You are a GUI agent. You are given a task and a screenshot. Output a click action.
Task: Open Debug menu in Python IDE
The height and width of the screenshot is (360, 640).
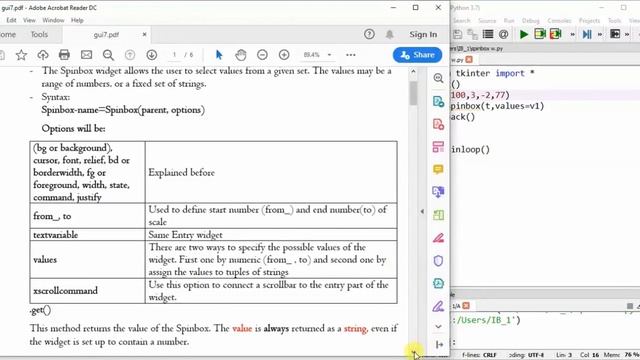point(531,20)
